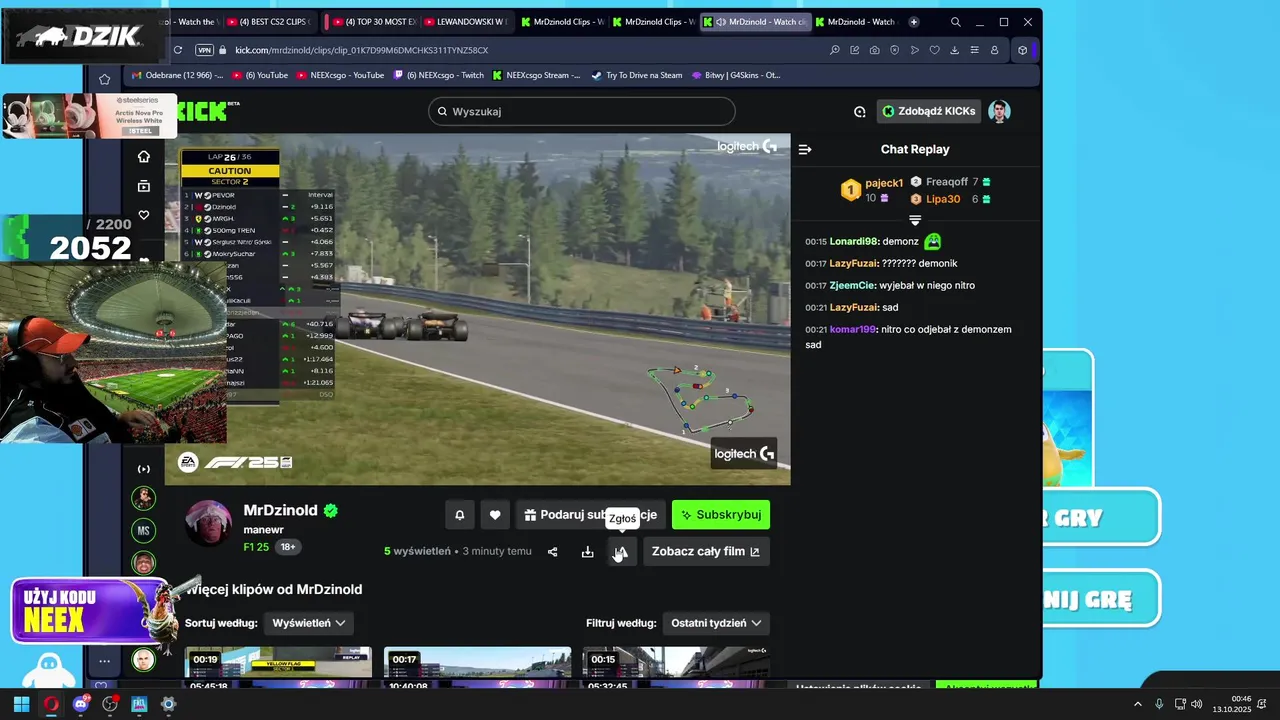The image size is (1280, 720).
Task: Open the Opera icon in the taskbar
Action: tap(51, 704)
